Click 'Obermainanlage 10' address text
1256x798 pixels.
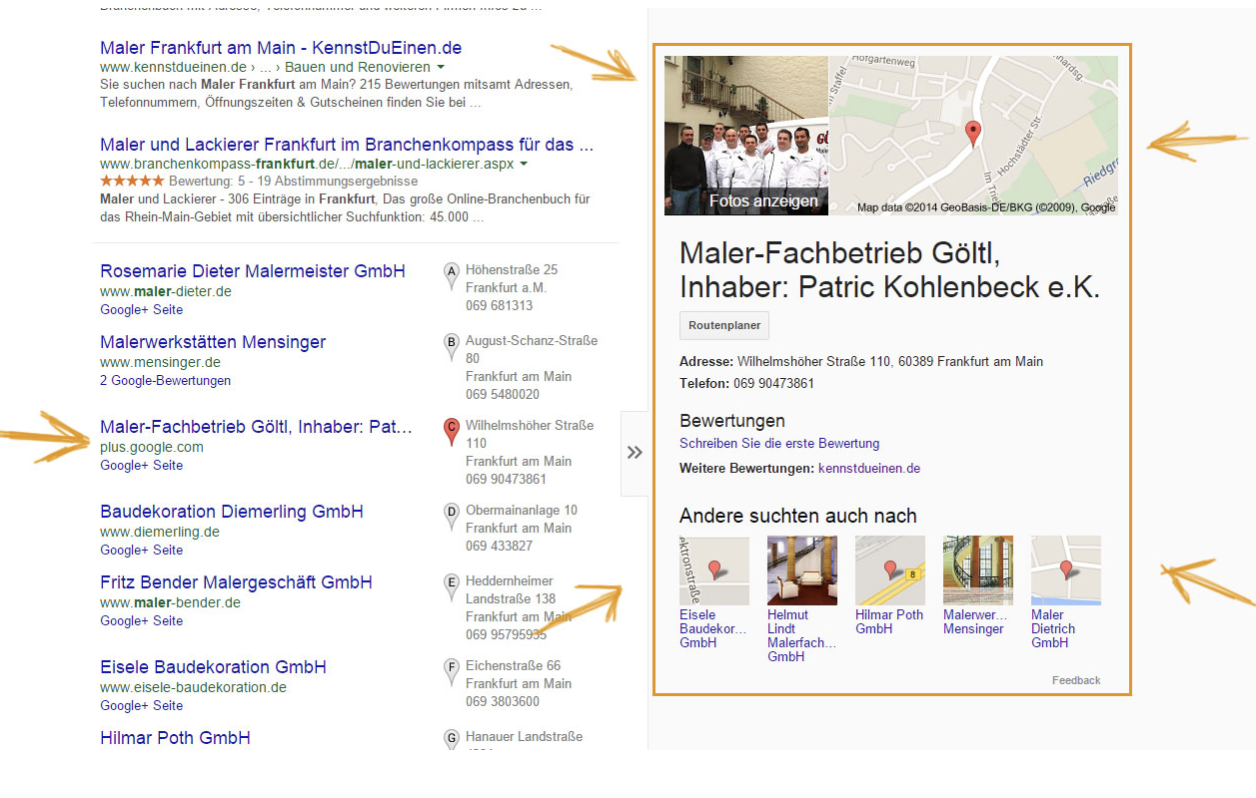[x=521, y=510]
